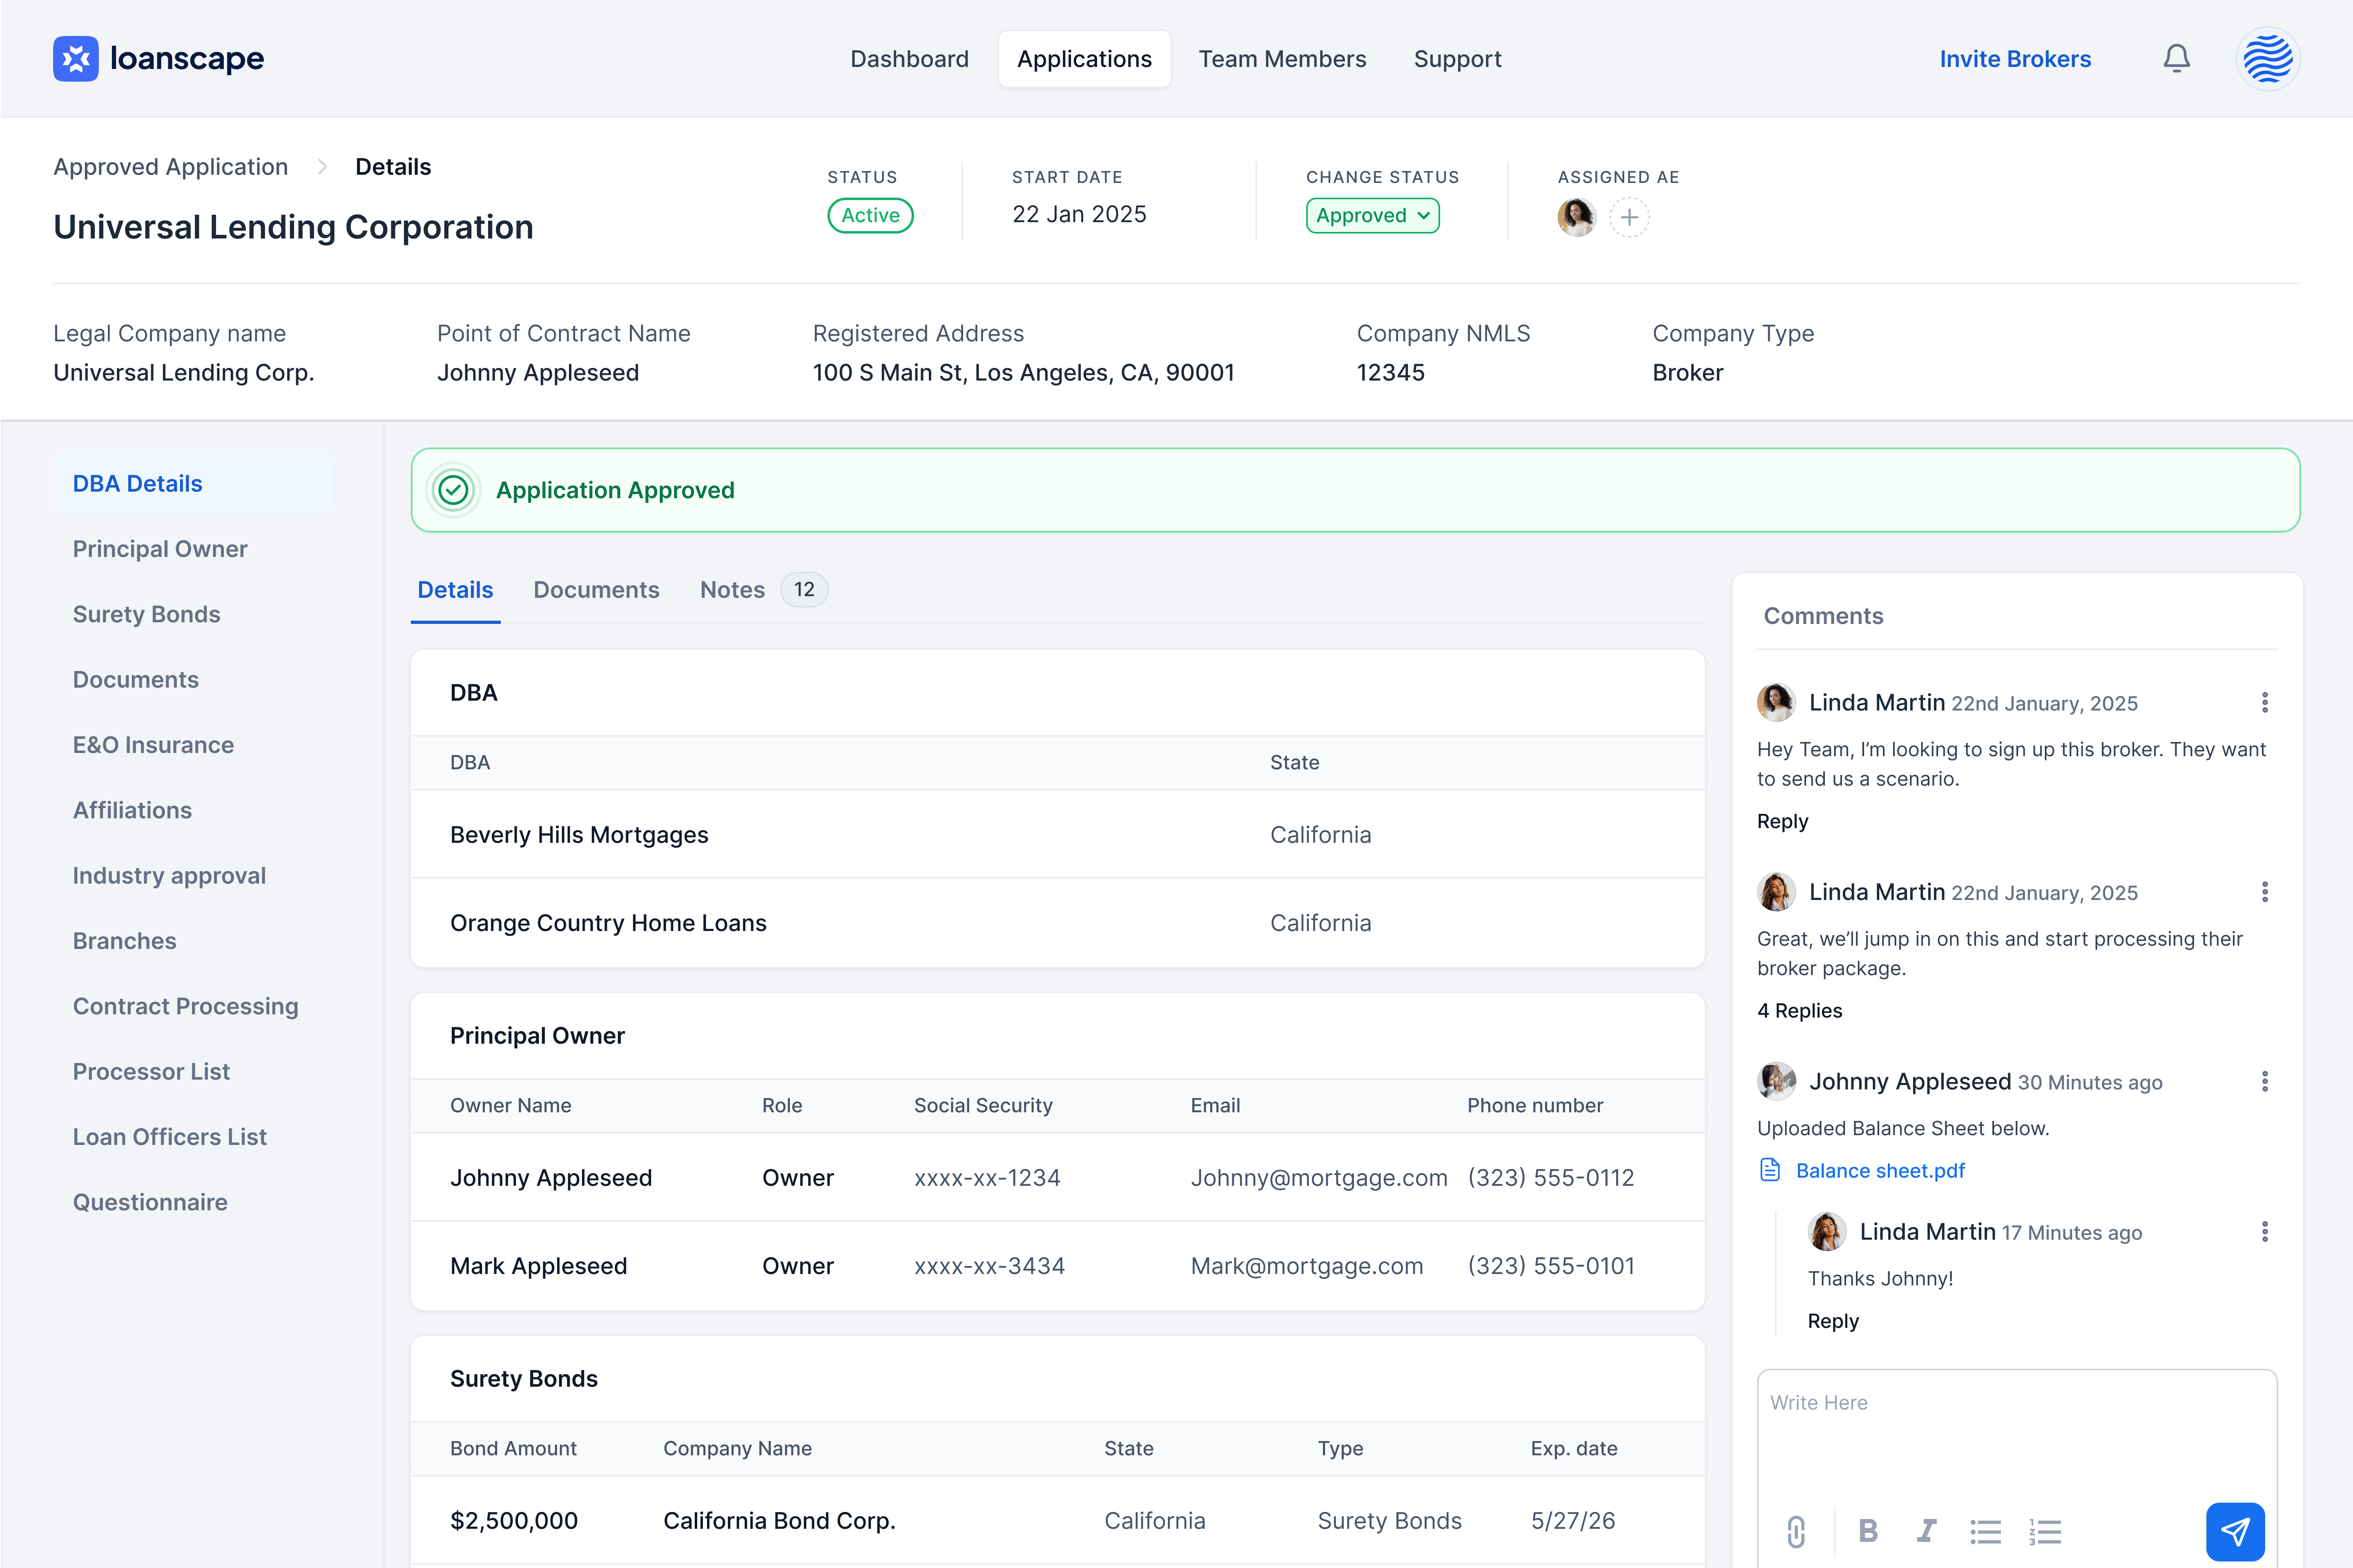Click the loanscape logo icon
Screen dimensions: 2353x1568
(x=76, y=59)
